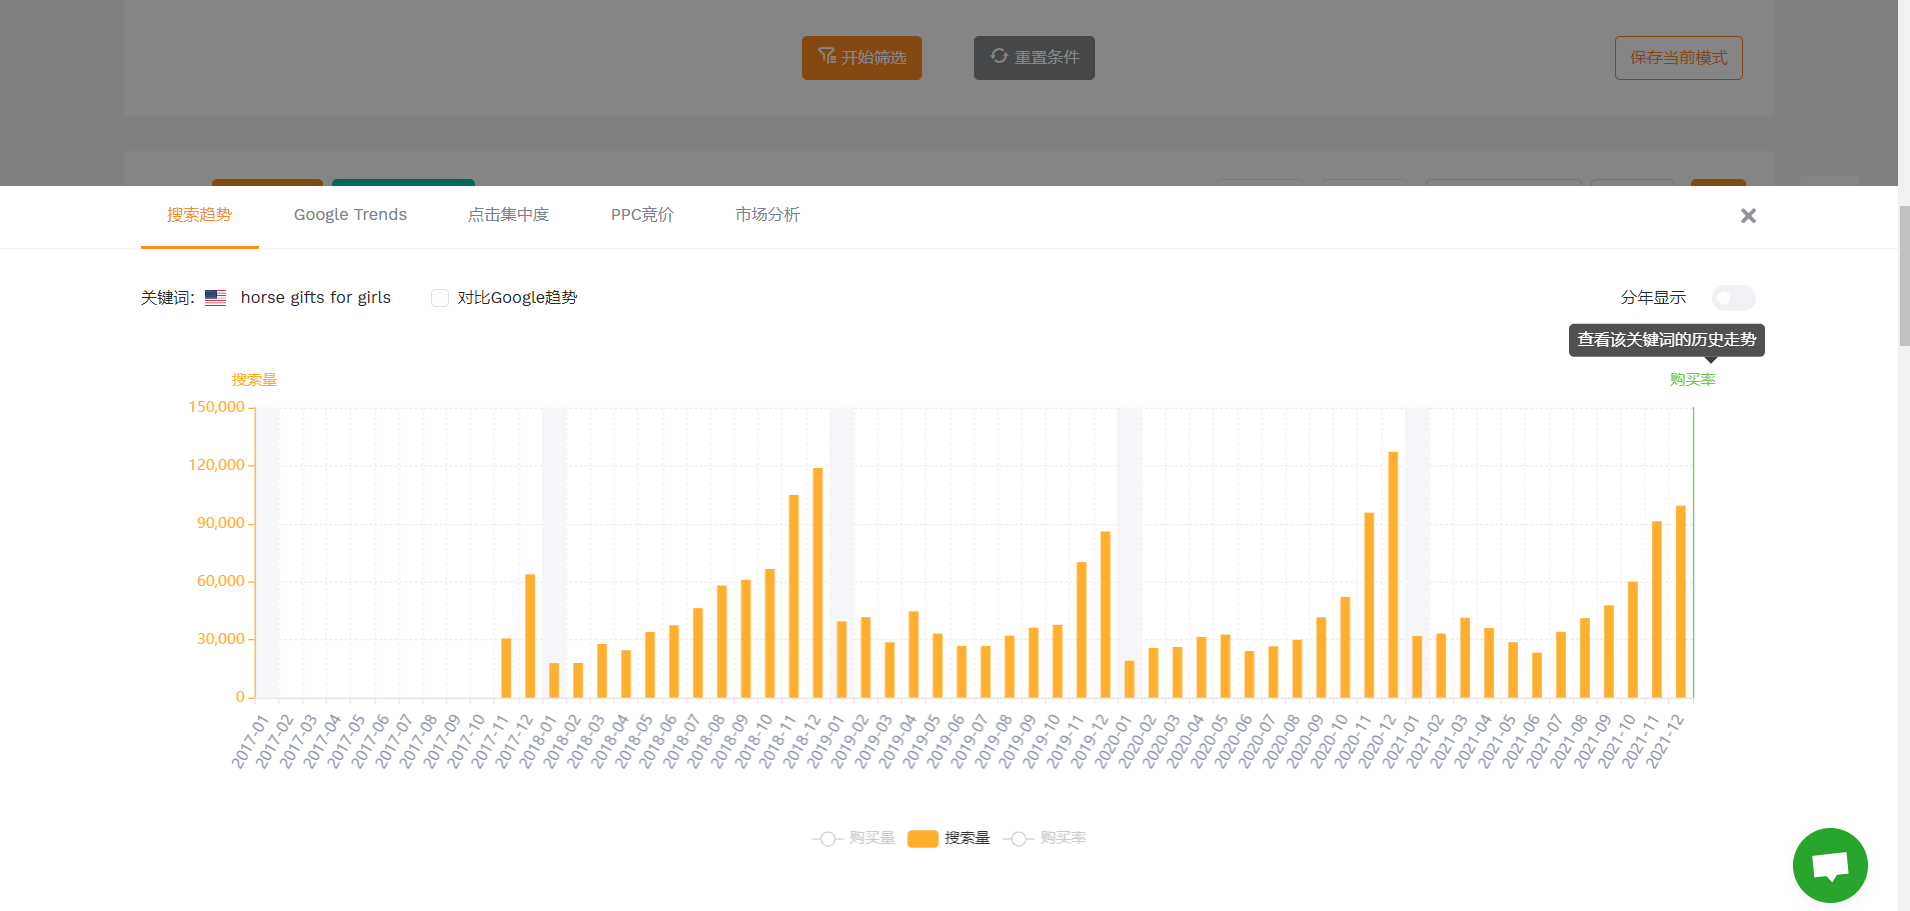Click the 150,000 axis label
The height and width of the screenshot is (911, 1910).
[216, 407]
